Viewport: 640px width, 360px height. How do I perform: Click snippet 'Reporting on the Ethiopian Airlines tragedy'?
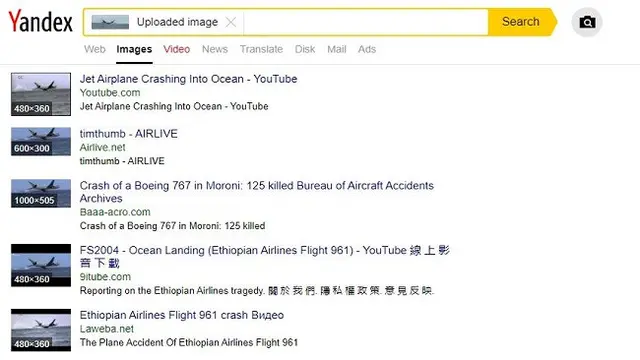coord(172,291)
